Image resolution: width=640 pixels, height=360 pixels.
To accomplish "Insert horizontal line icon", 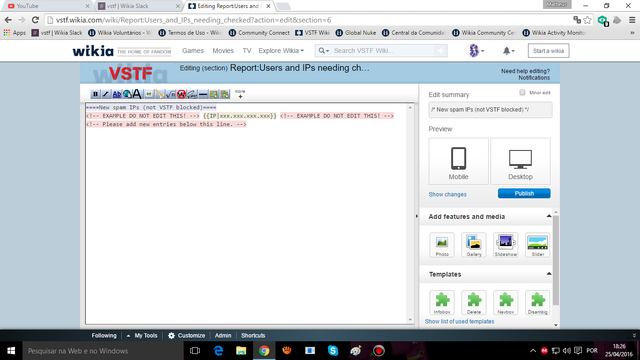I will pos(203,94).
